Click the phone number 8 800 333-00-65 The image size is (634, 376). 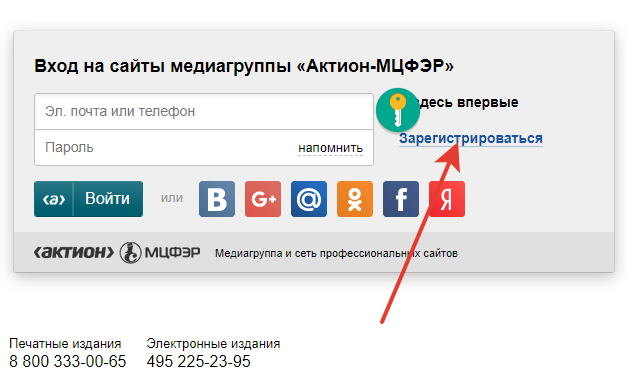pyautogui.click(x=68, y=361)
